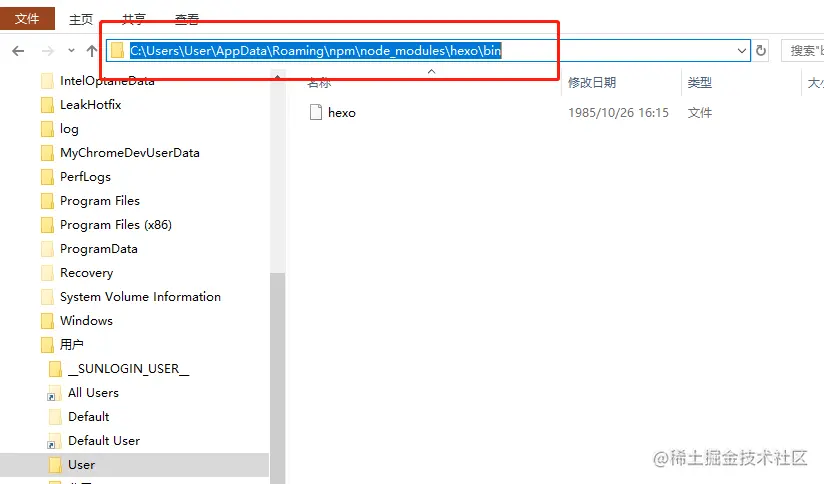Select the hexo file
Viewport: 824px width, 484px height.
pos(342,112)
